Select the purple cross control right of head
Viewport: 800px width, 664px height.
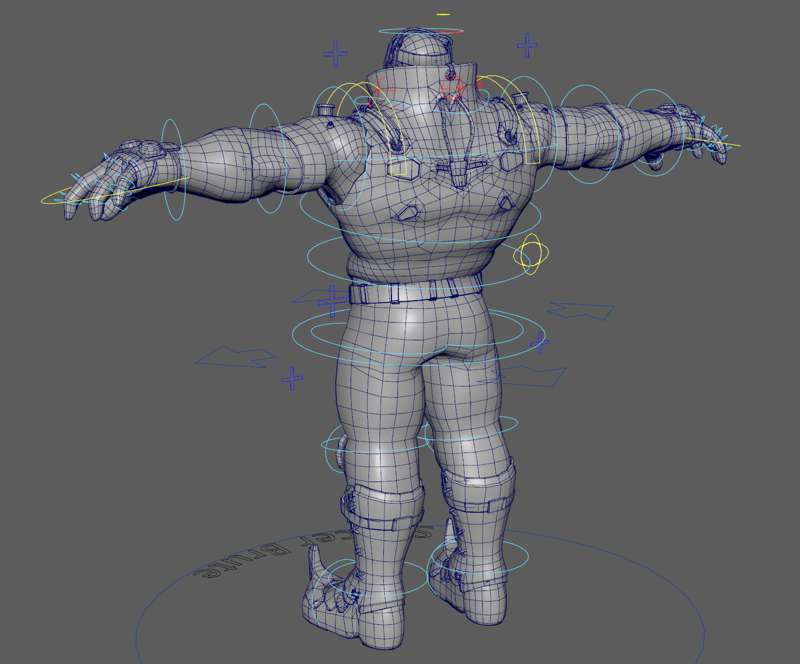pyautogui.click(x=528, y=46)
